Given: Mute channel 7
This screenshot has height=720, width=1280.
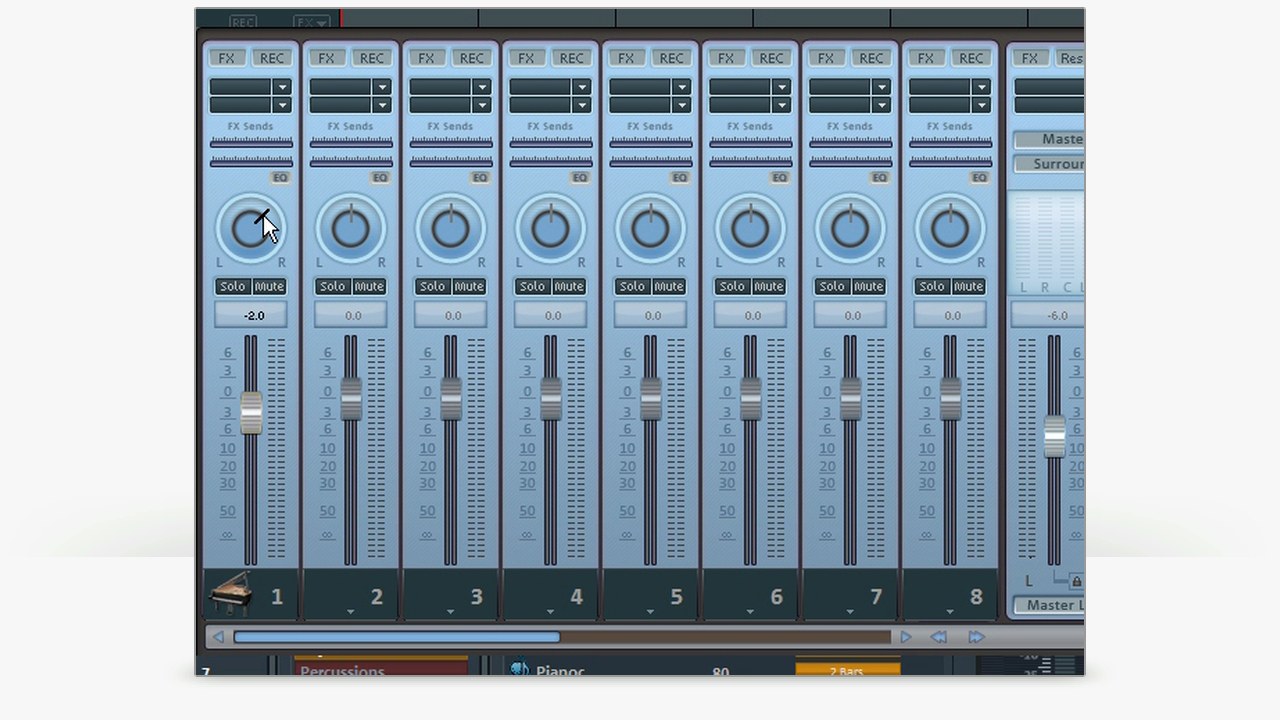Looking at the screenshot, I should pos(869,287).
